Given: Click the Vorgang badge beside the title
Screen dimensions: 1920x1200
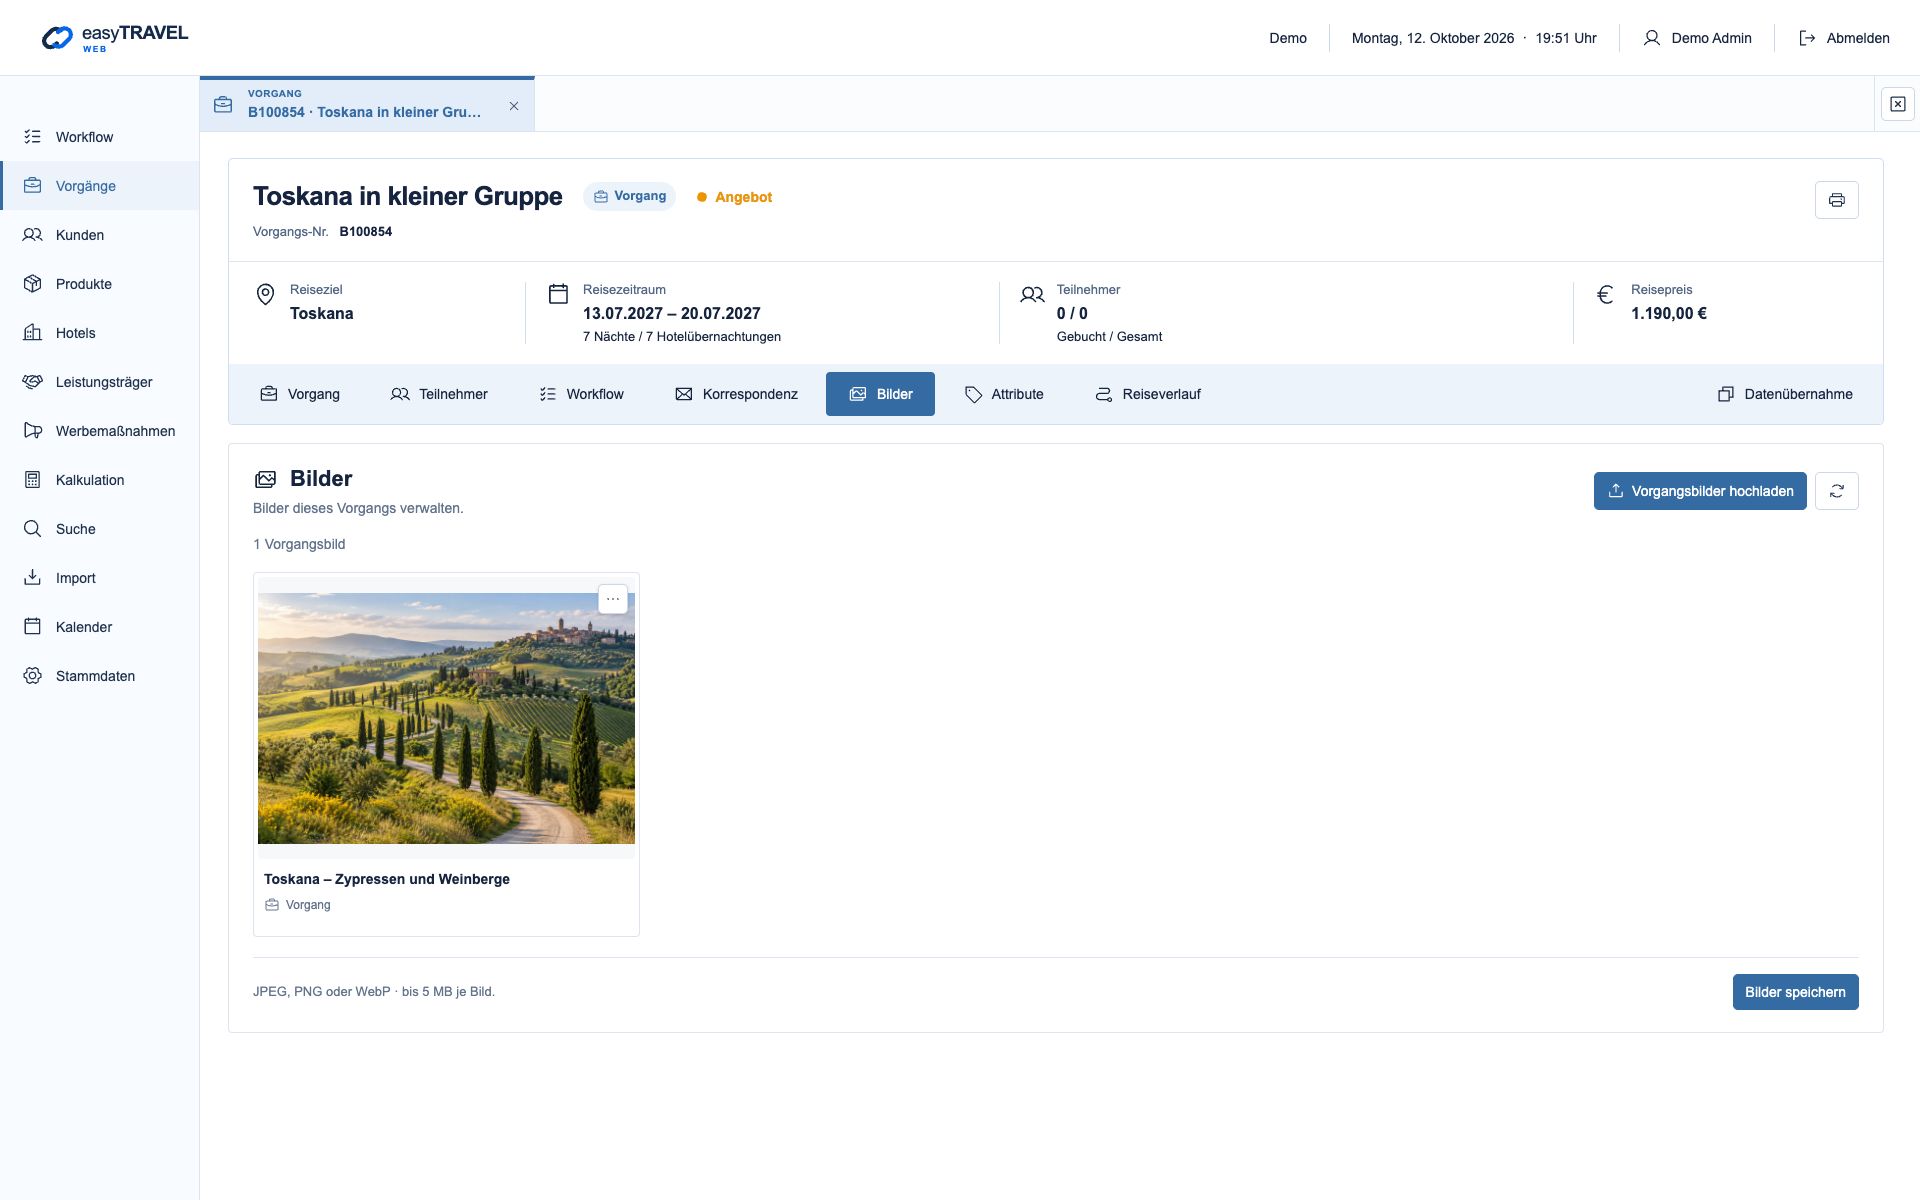Looking at the screenshot, I should 630,196.
